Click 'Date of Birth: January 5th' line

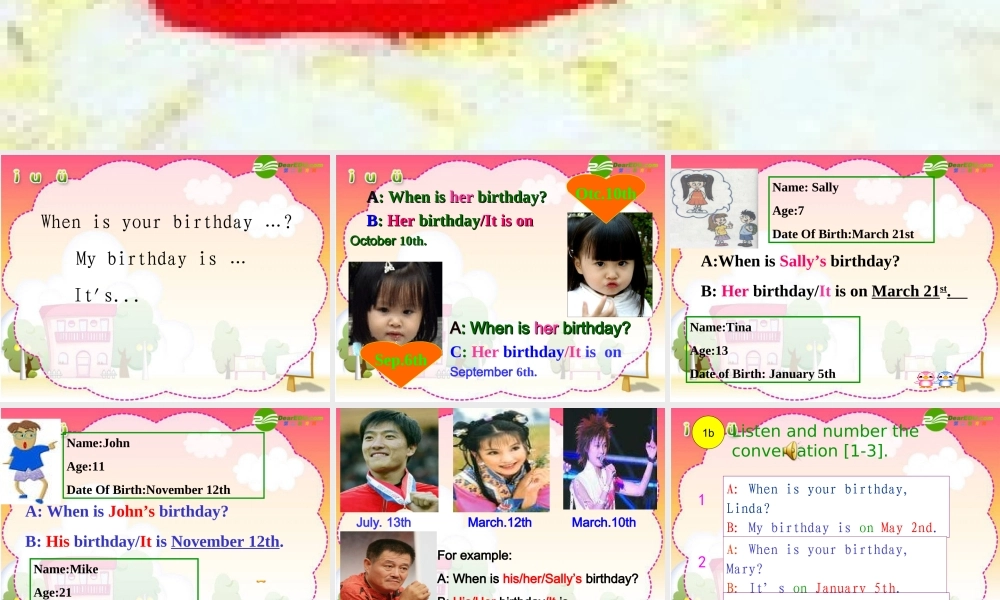pyautogui.click(x=762, y=374)
